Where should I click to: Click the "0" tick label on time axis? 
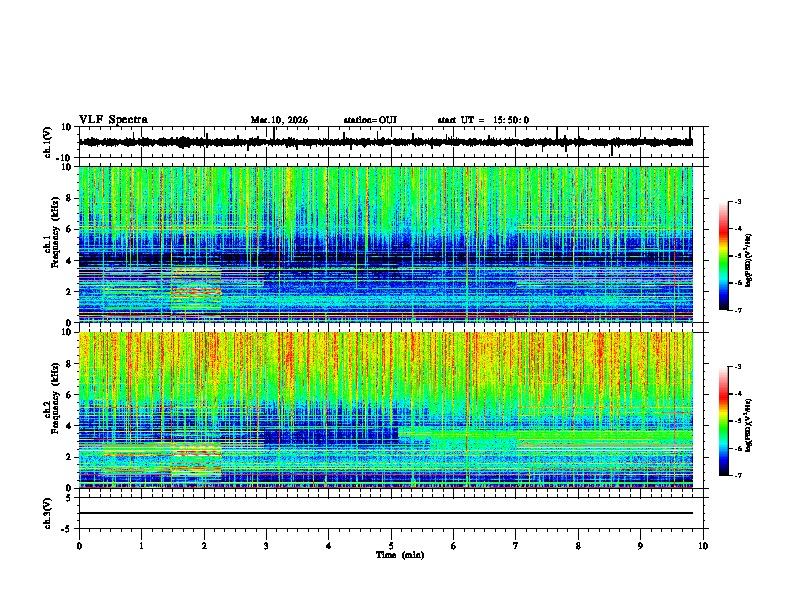79,546
